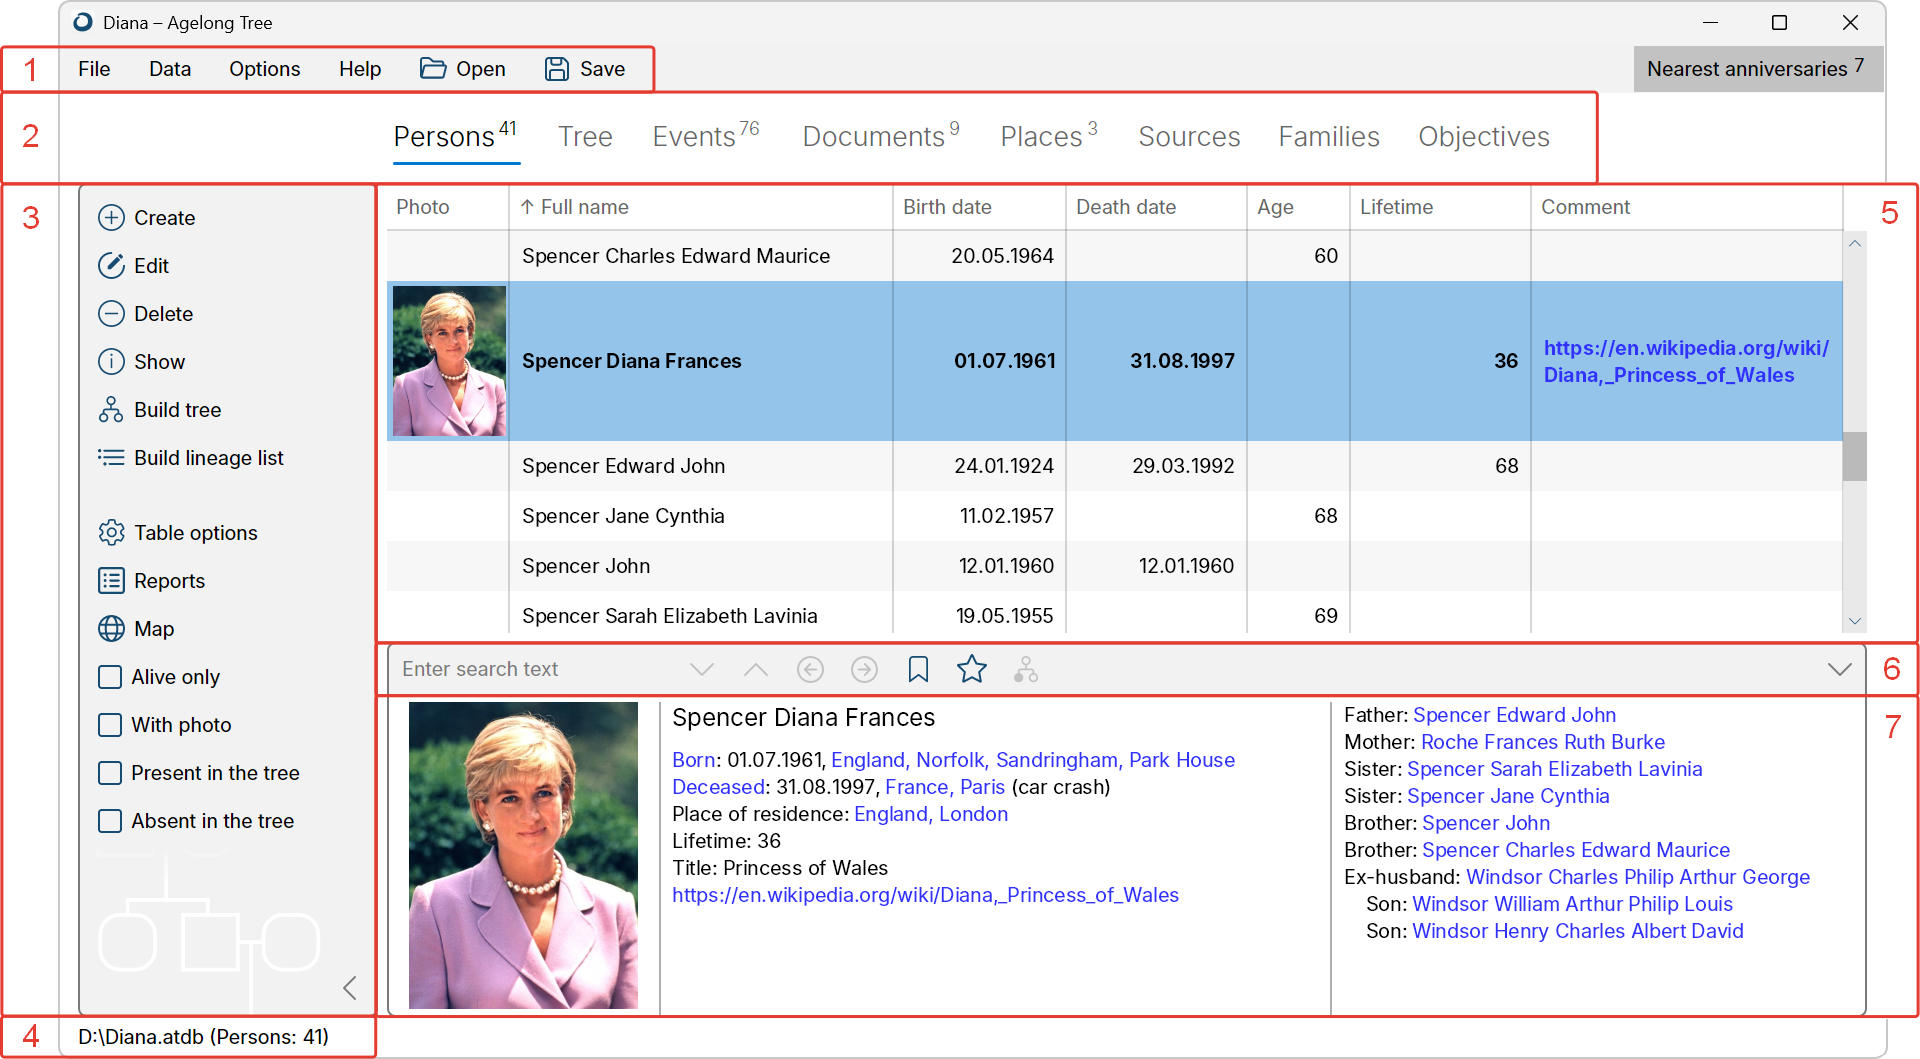The height and width of the screenshot is (1059, 1920).
Task: Open the Map globe icon
Action: tap(111, 629)
